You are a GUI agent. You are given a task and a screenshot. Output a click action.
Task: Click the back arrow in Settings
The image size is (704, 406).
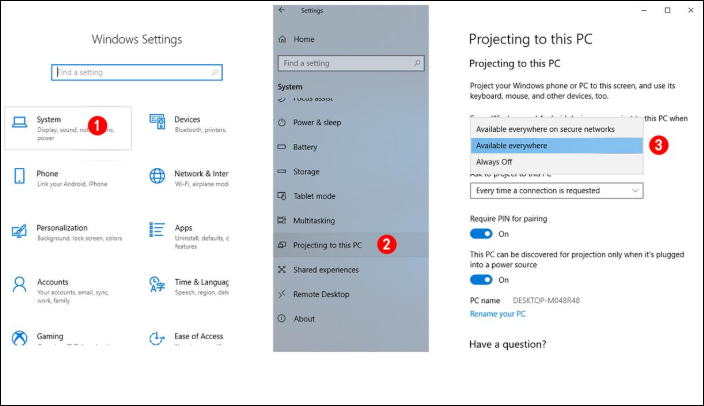click(x=282, y=10)
